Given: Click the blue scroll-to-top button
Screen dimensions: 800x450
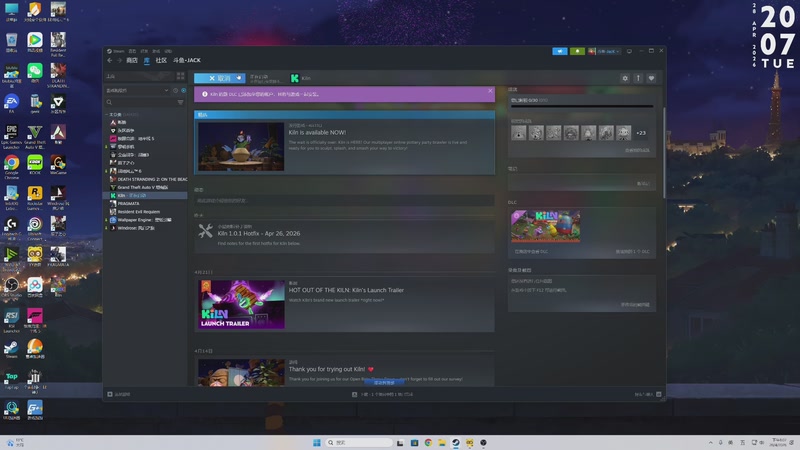Looking at the screenshot, I should coord(384,382).
